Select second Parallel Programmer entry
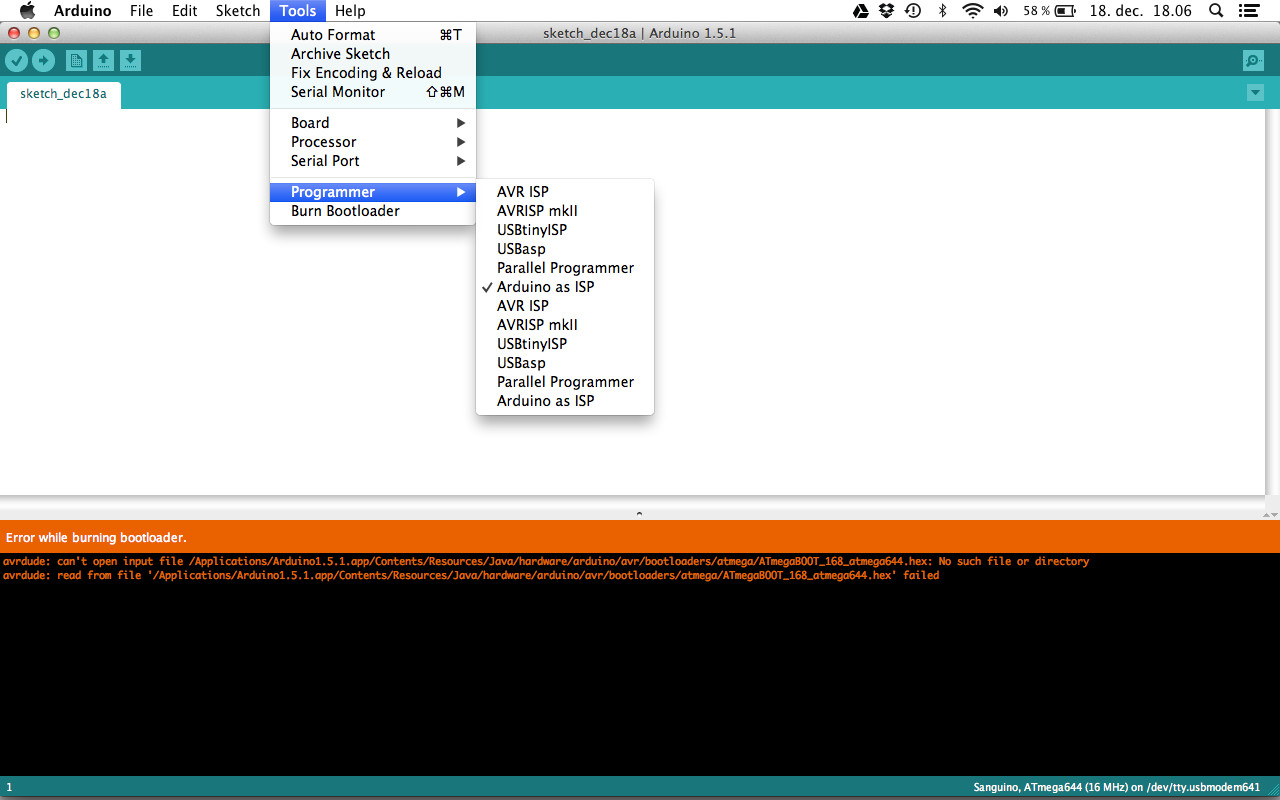Image resolution: width=1280 pixels, height=800 pixels. click(565, 382)
